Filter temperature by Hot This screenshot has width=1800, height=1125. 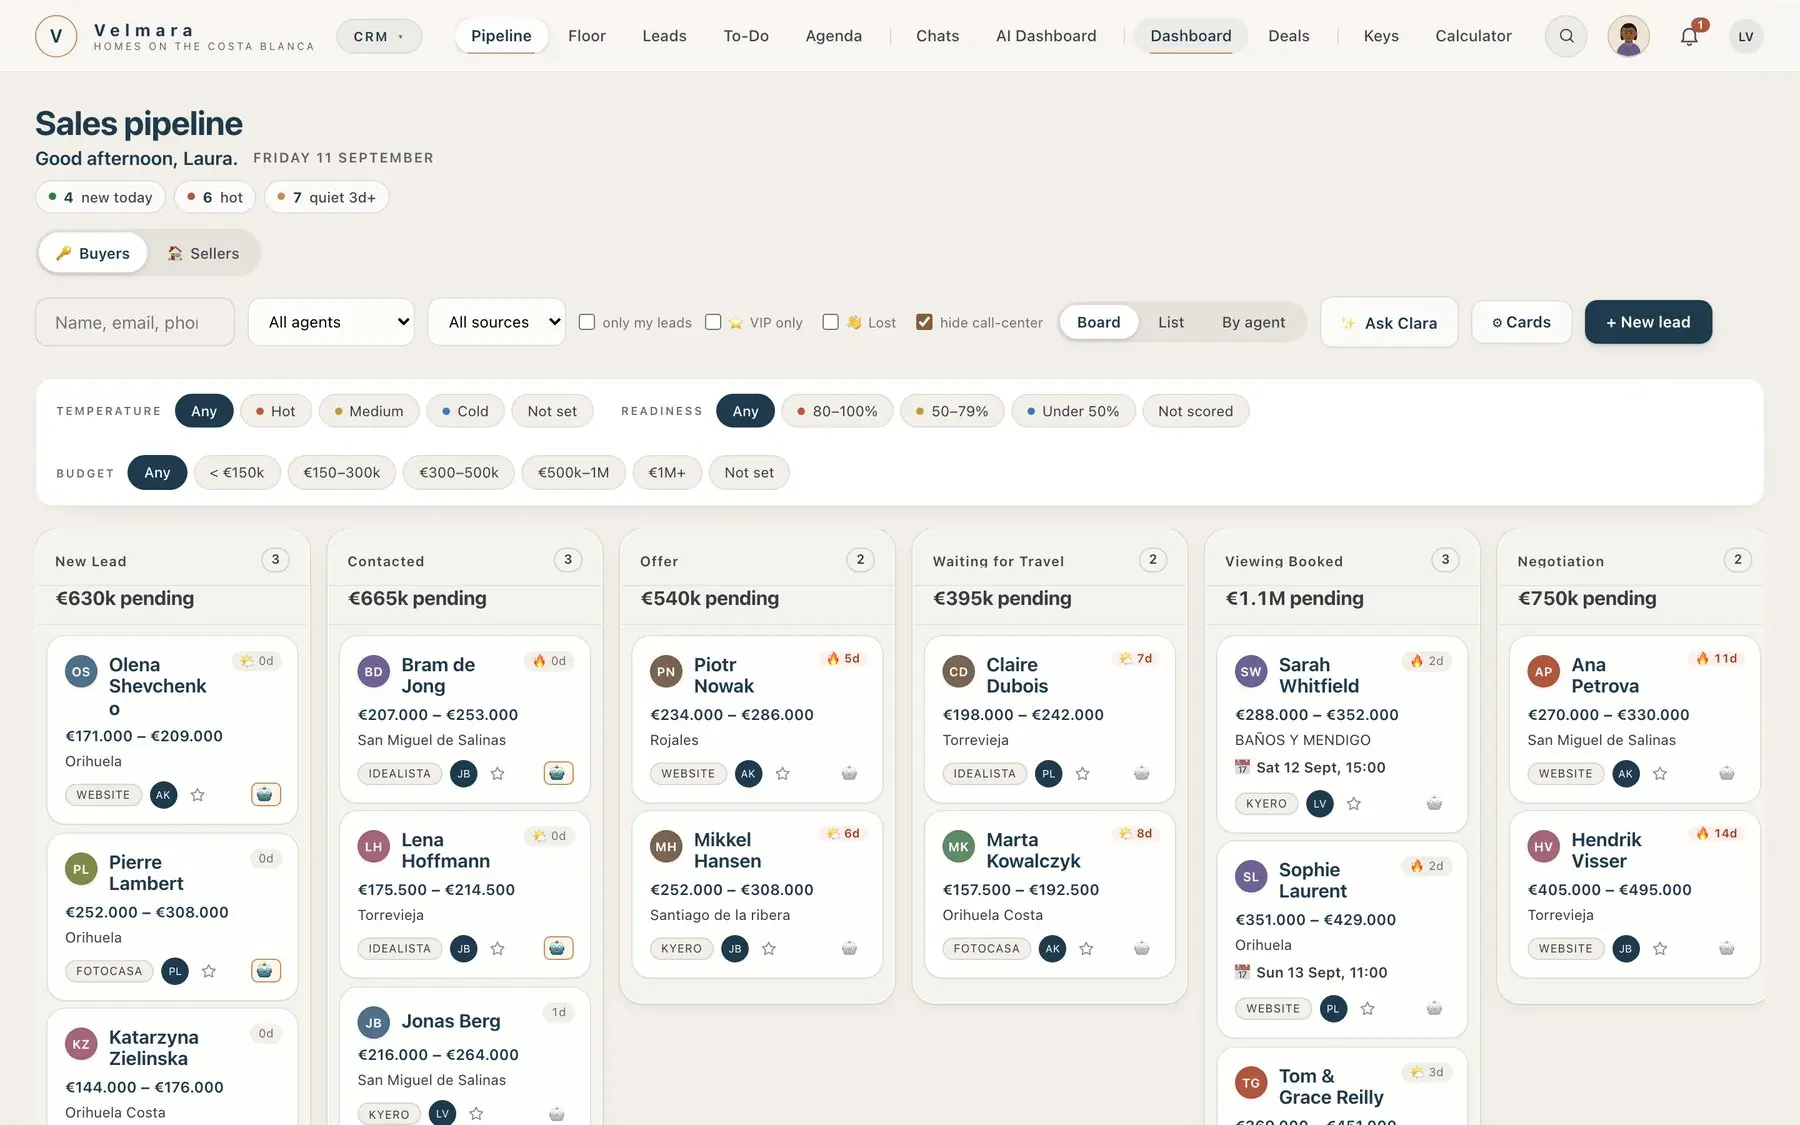click(x=275, y=411)
